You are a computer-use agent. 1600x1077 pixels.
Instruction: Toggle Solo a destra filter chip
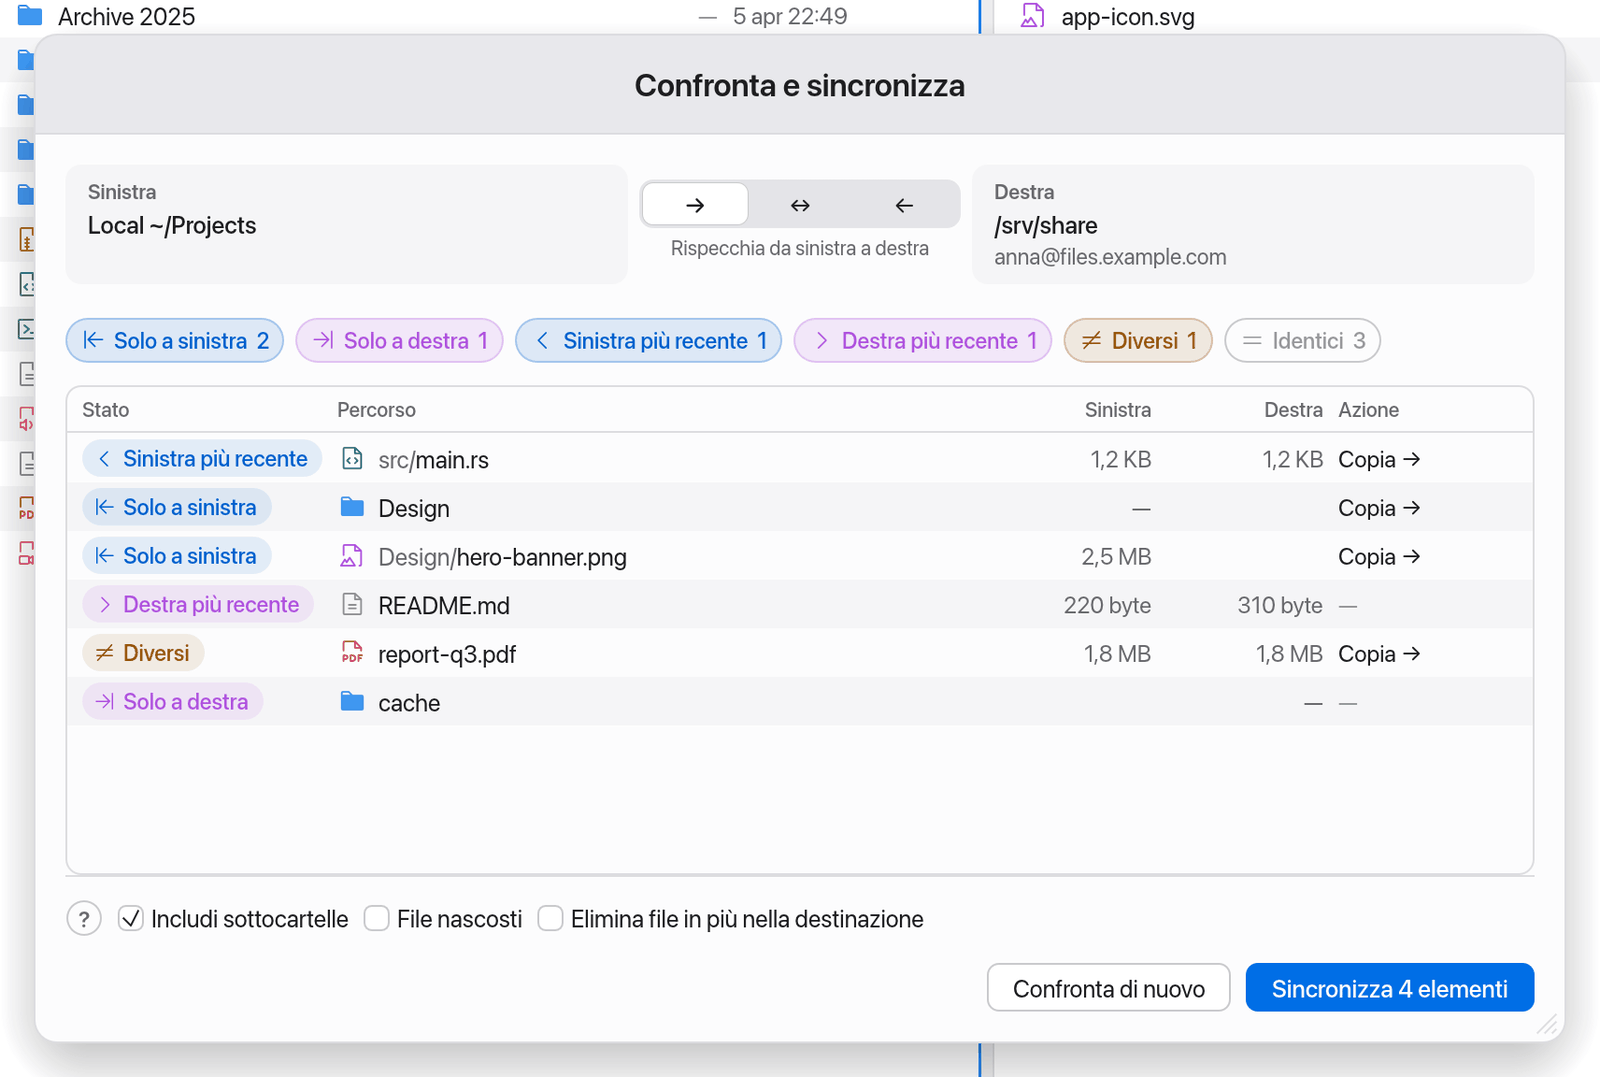399,341
